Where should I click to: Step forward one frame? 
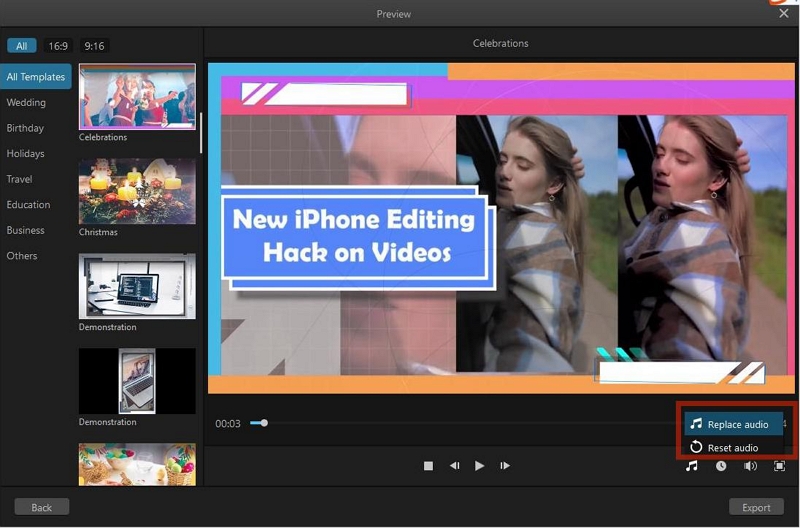[505, 466]
